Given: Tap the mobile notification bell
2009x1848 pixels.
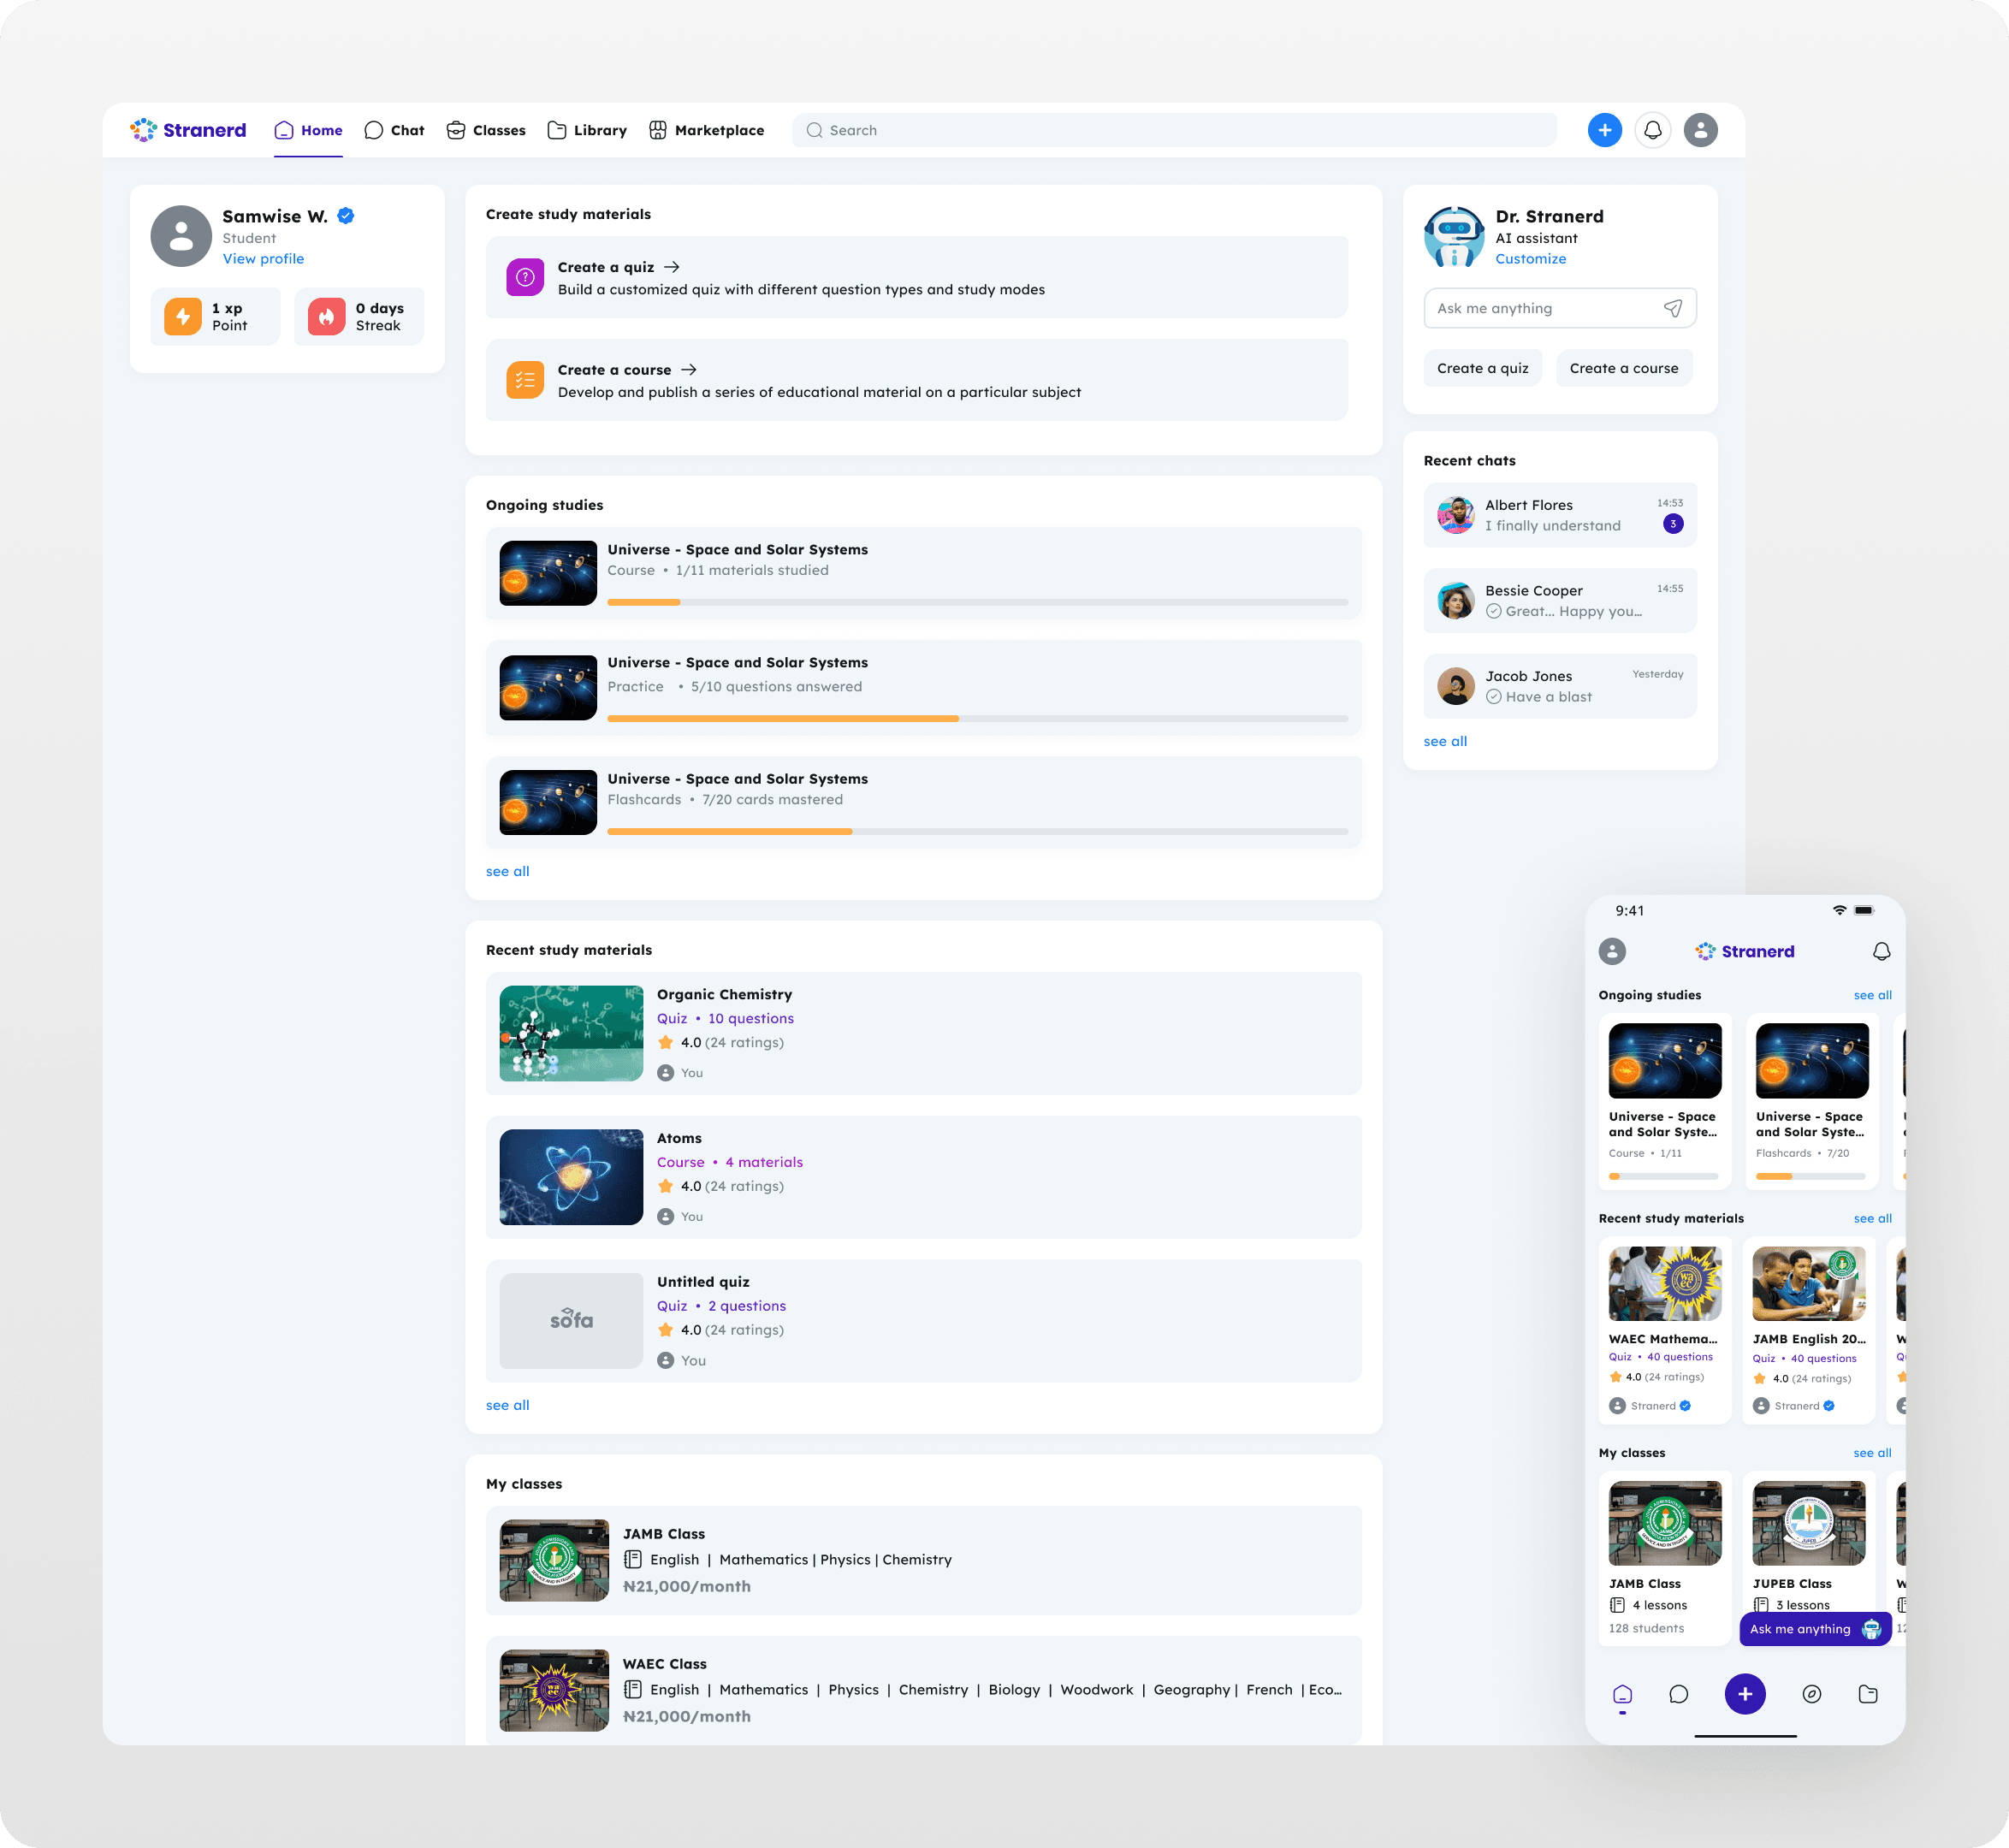Looking at the screenshot, I should pos(1881,951).
